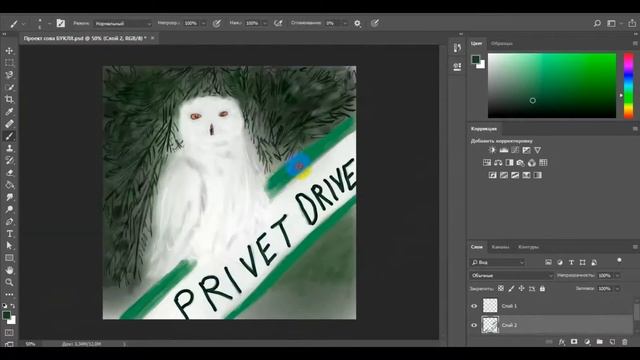640x360 pixels.
Task: Open smoothing options gear icon
Action: [x=358, y=24]
